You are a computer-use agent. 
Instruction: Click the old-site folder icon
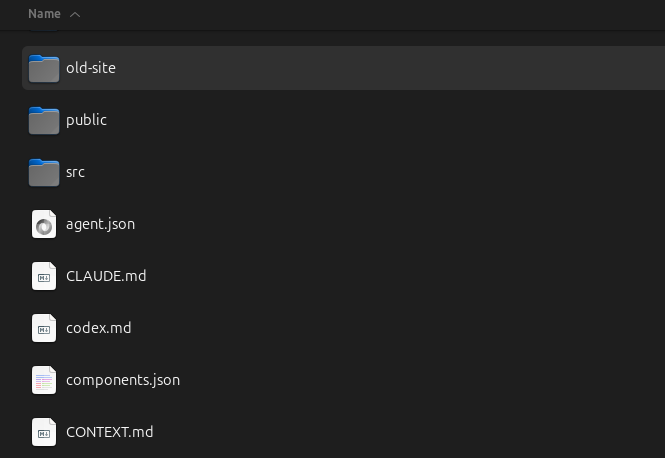coord(44,68)
